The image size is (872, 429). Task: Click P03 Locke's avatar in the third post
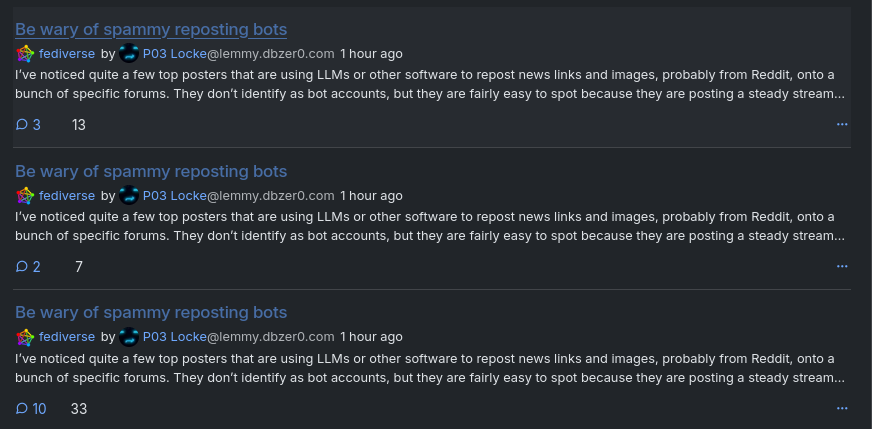pos(128,337)
